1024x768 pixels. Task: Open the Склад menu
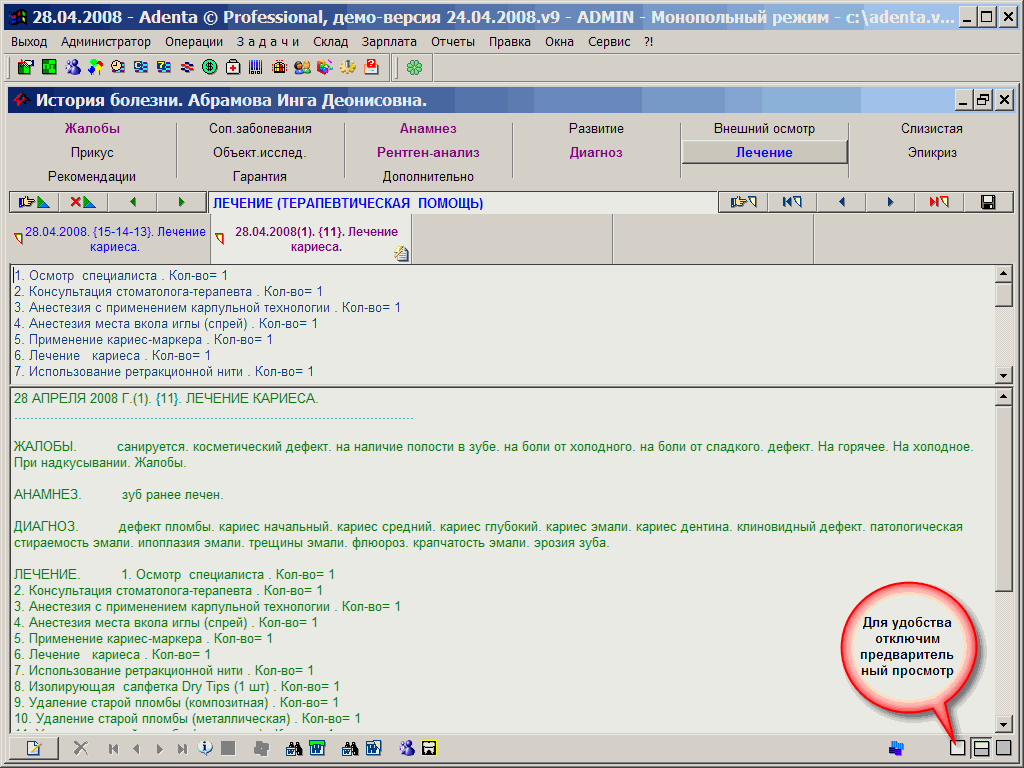(x=330, y=41)
